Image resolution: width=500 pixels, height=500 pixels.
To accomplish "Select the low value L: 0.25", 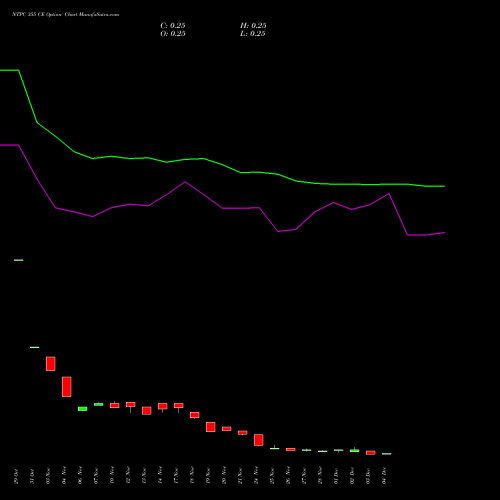I will [x=253, y=34].
